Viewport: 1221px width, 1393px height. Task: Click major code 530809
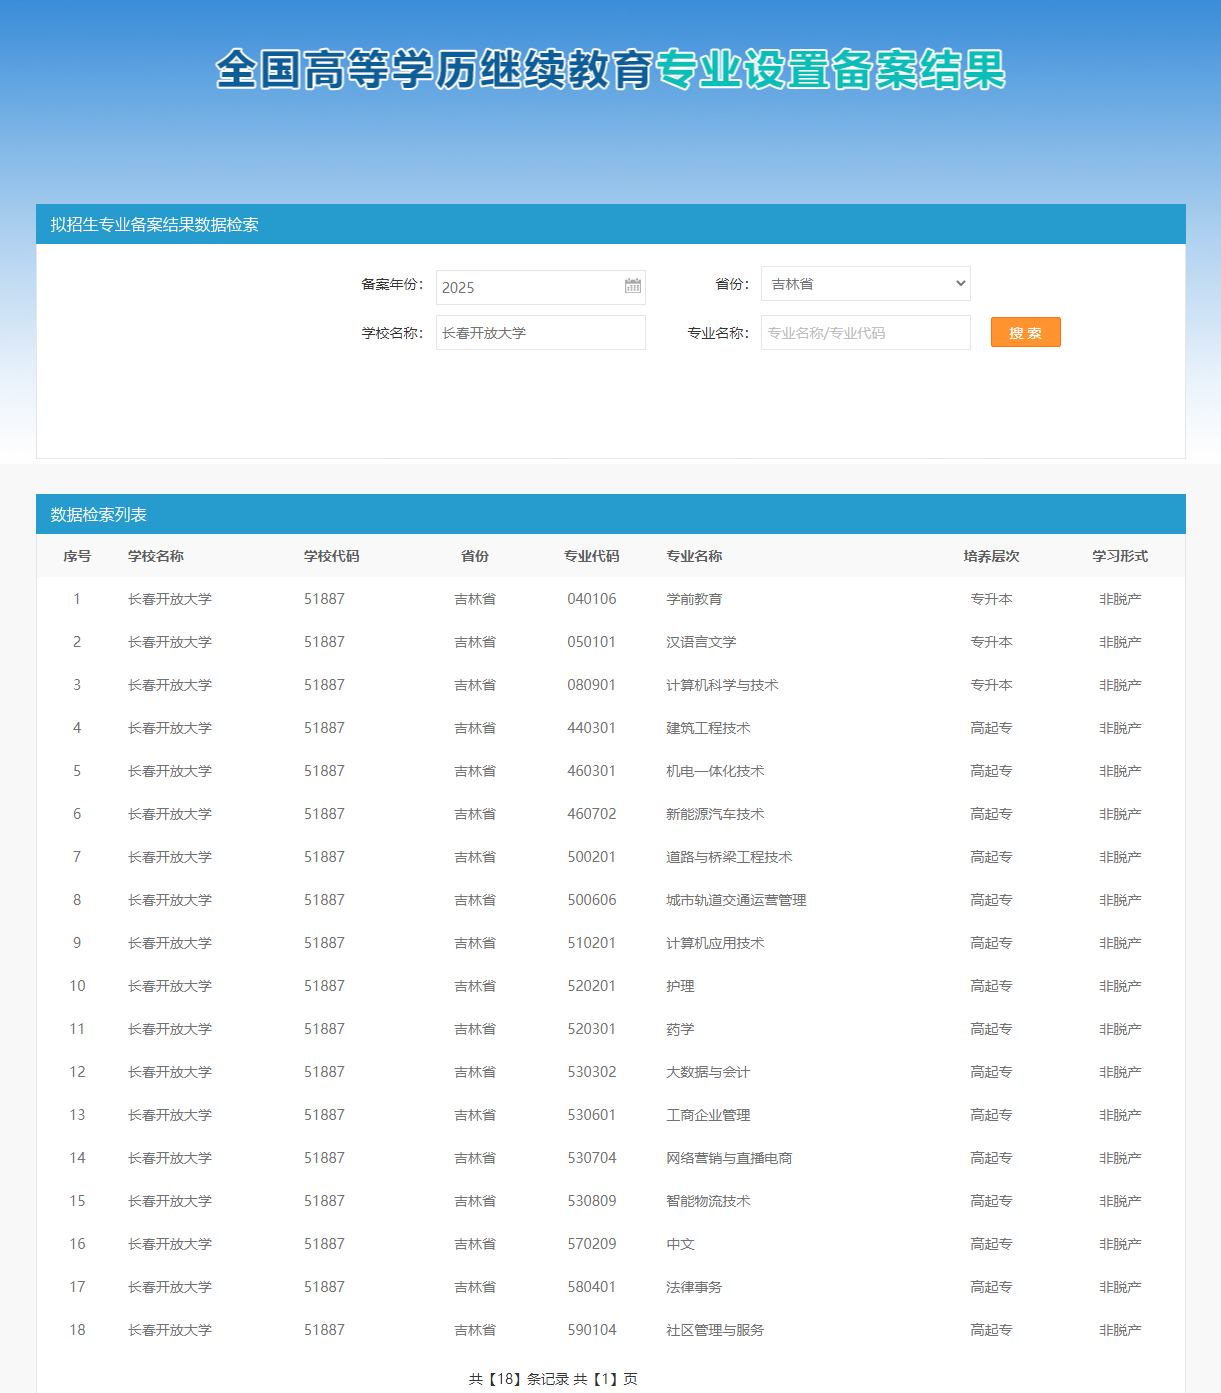click(x=592, y=1201)
